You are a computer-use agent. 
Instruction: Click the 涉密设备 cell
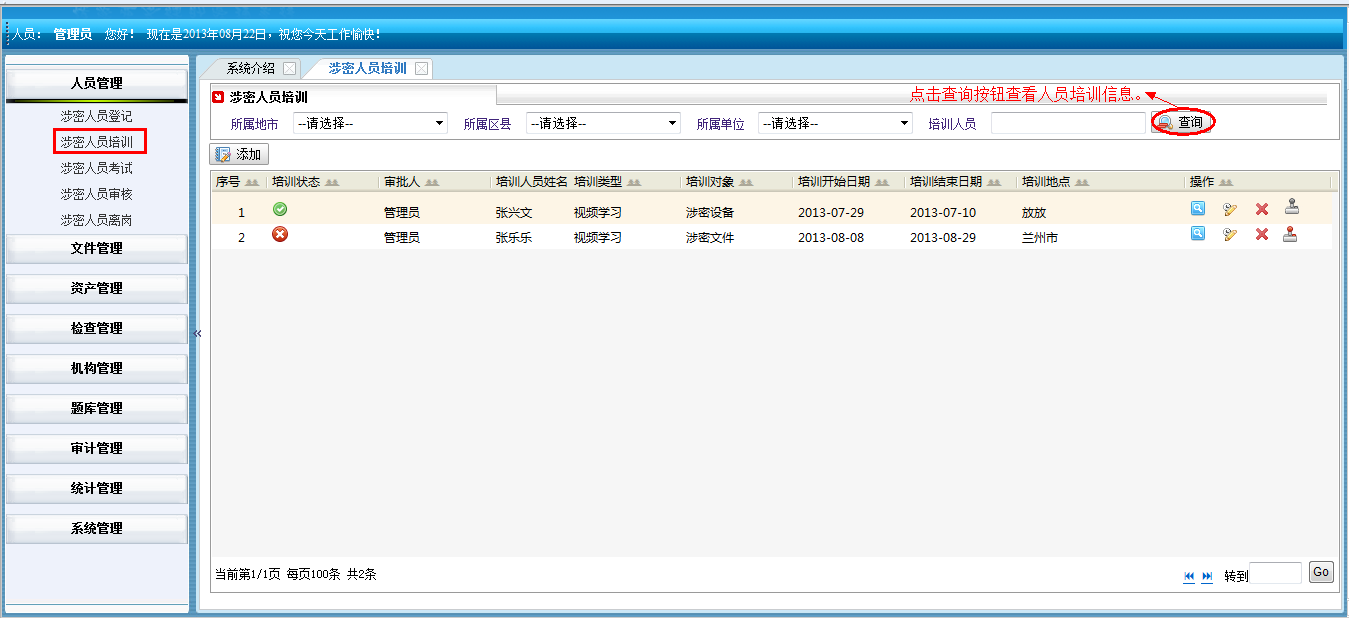[x=710, y=213]
